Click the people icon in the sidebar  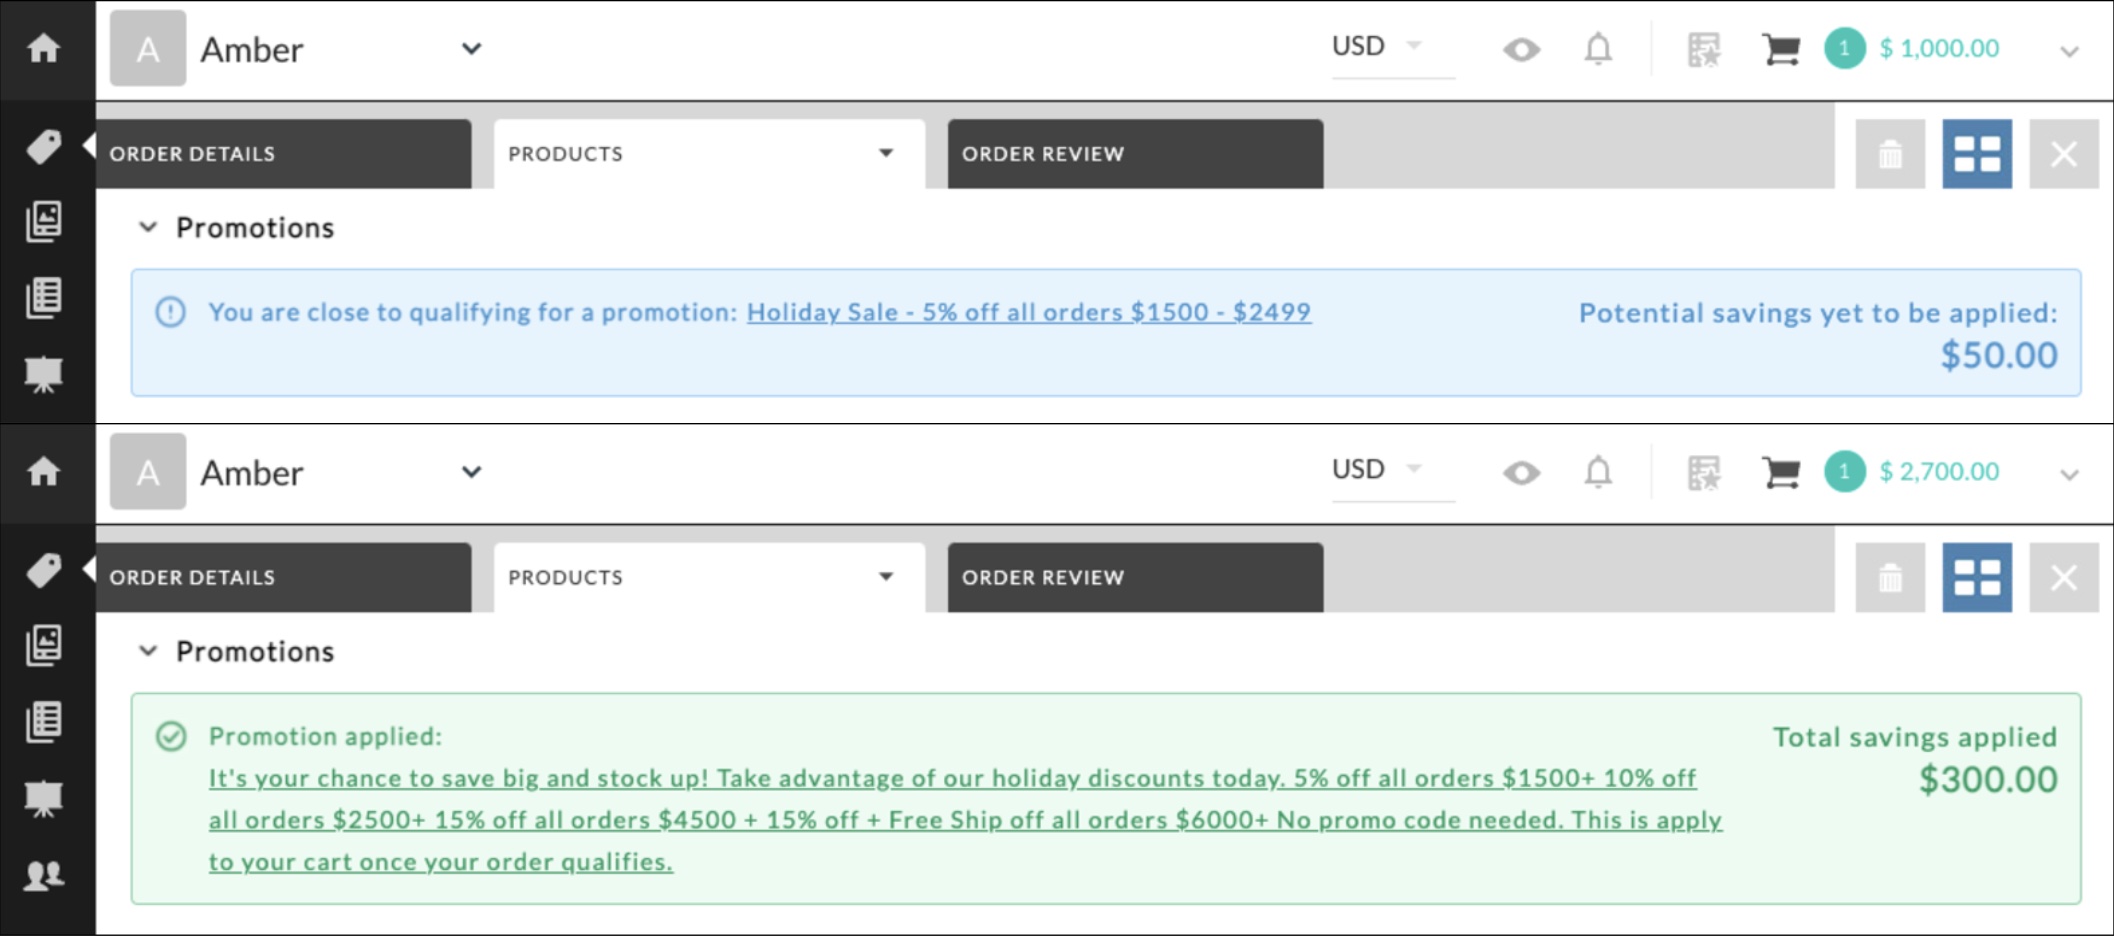[x=44, y=875]
